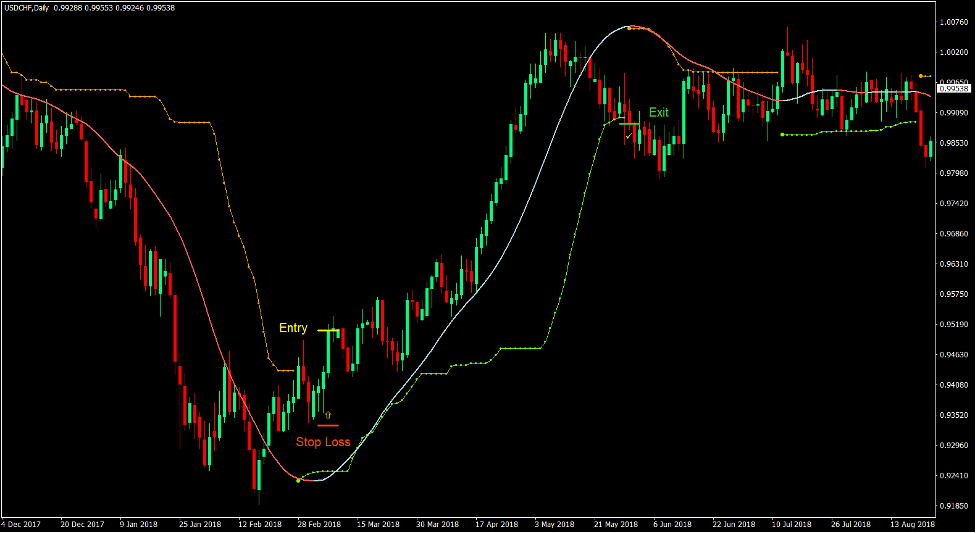
Task: Click the 21 May 2018 date label
Action: (616, 524)
